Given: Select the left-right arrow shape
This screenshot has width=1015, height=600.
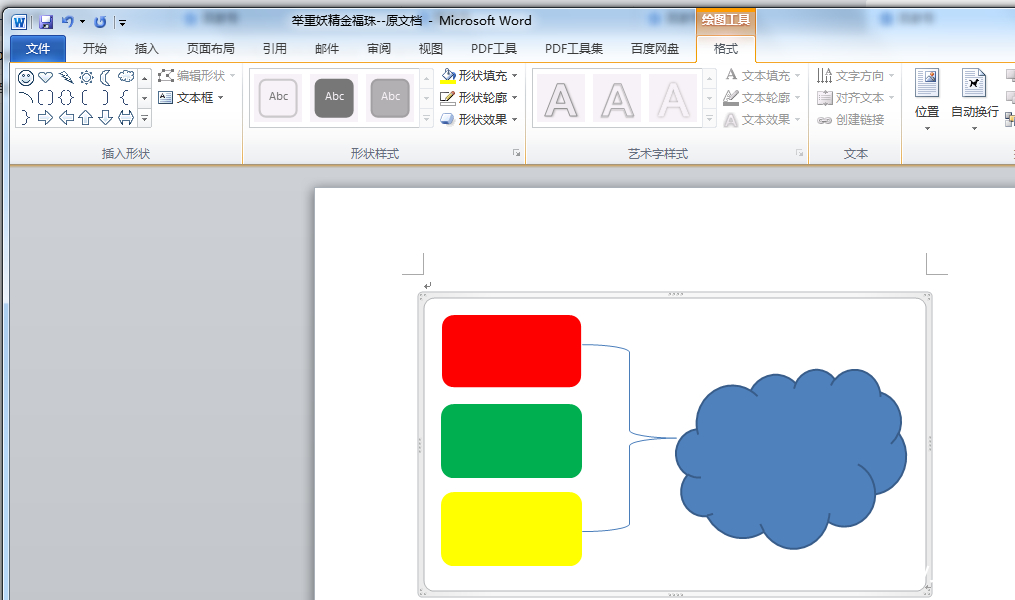Looking at the screenshot, I should coord(126,117).
